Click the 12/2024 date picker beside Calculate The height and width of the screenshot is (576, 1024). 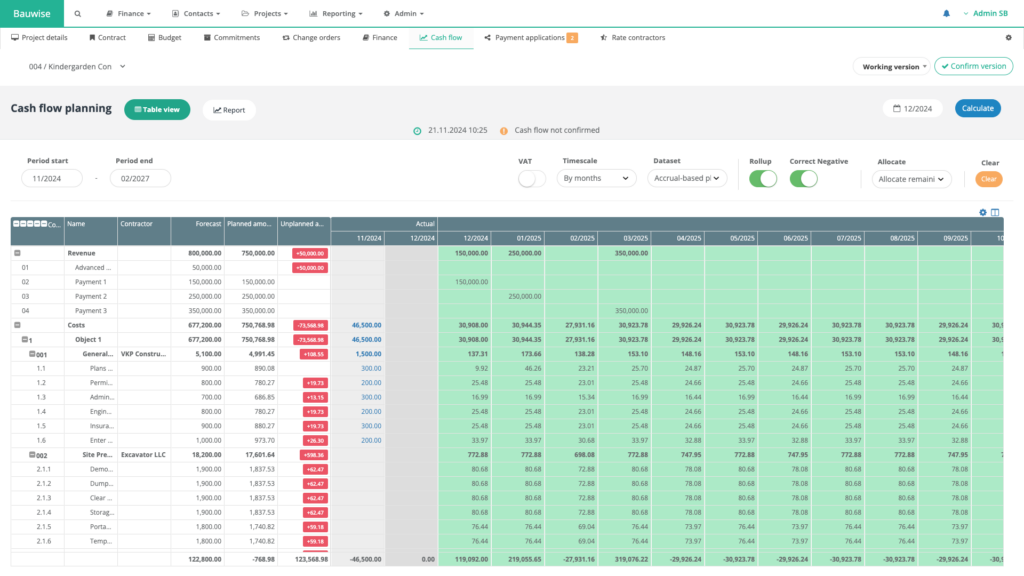(x=913, y=108)
